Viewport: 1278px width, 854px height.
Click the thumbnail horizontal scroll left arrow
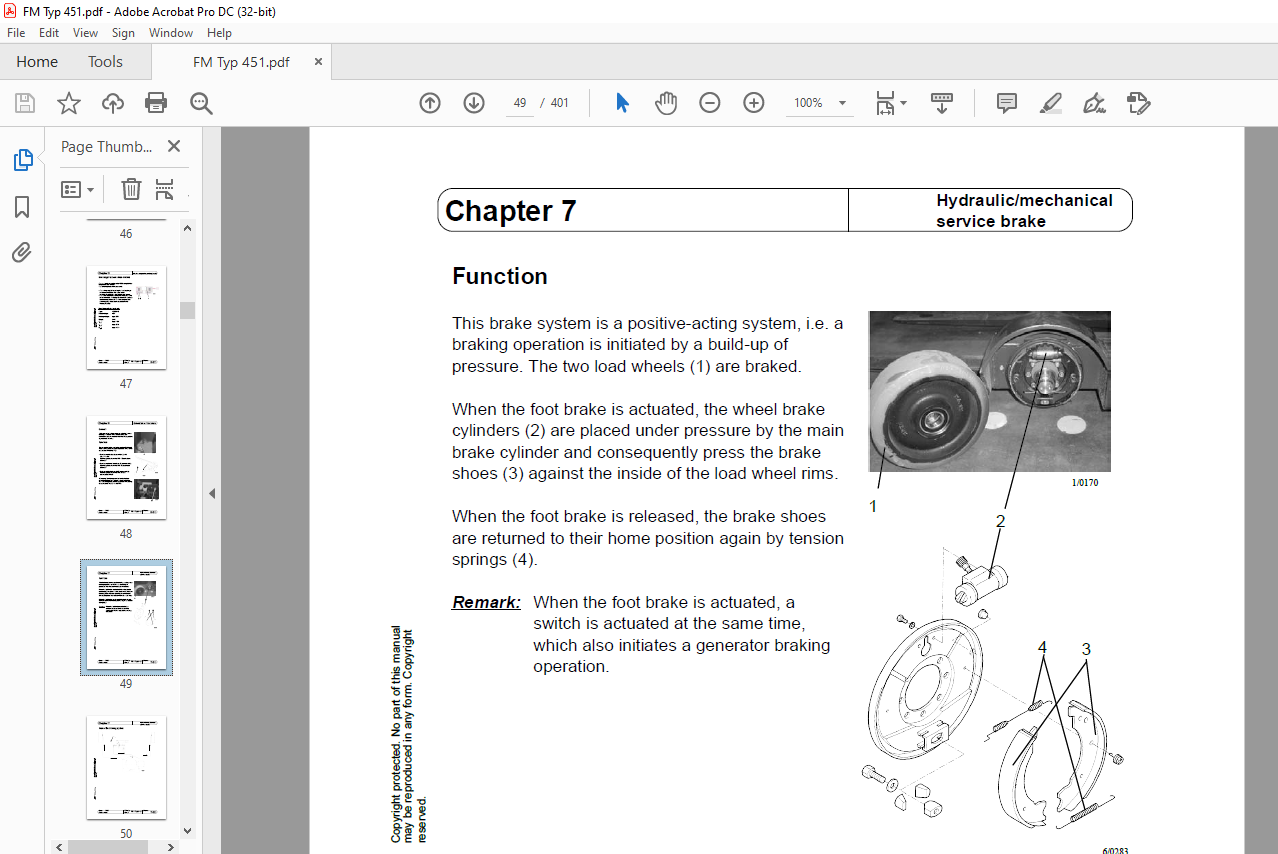pos(59,846)
